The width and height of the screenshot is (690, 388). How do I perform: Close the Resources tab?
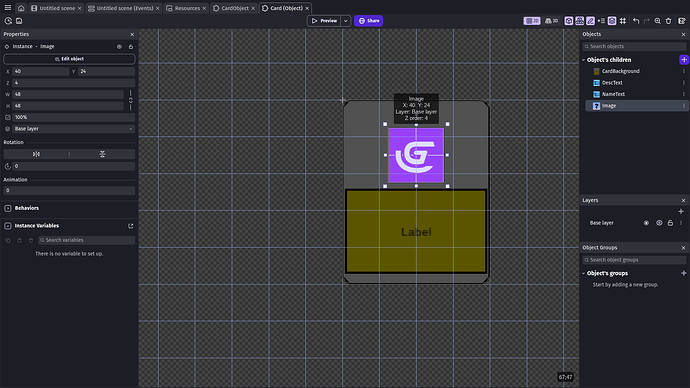click(204, 8)
